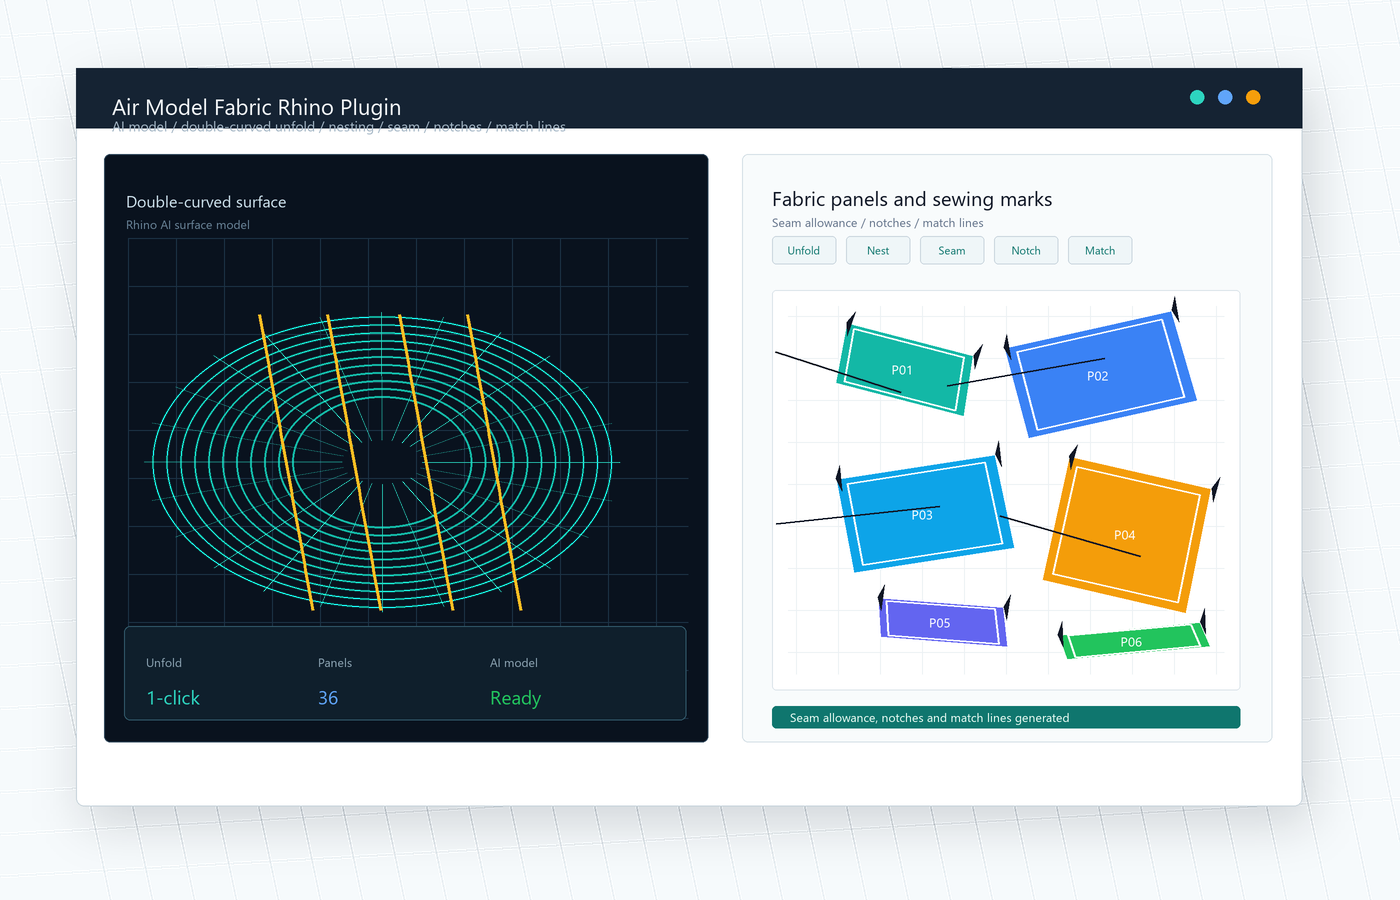Click the Match button

coord(1100,250)
